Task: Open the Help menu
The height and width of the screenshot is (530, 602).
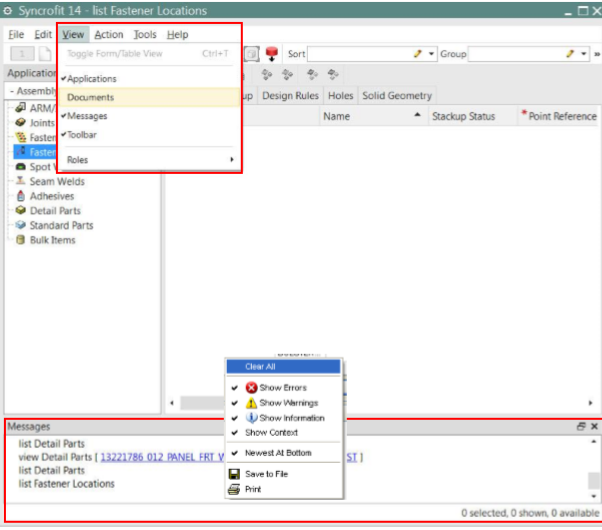Action: tap(177, 35)
